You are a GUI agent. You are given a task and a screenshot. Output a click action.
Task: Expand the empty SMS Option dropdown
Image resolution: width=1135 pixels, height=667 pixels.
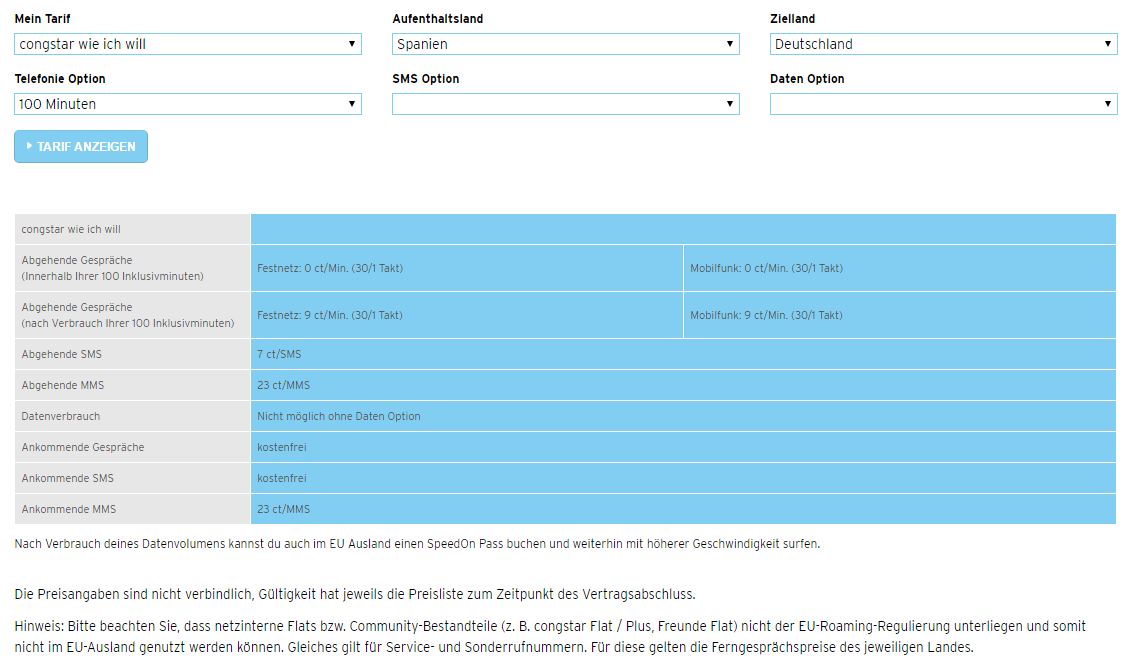565,104
